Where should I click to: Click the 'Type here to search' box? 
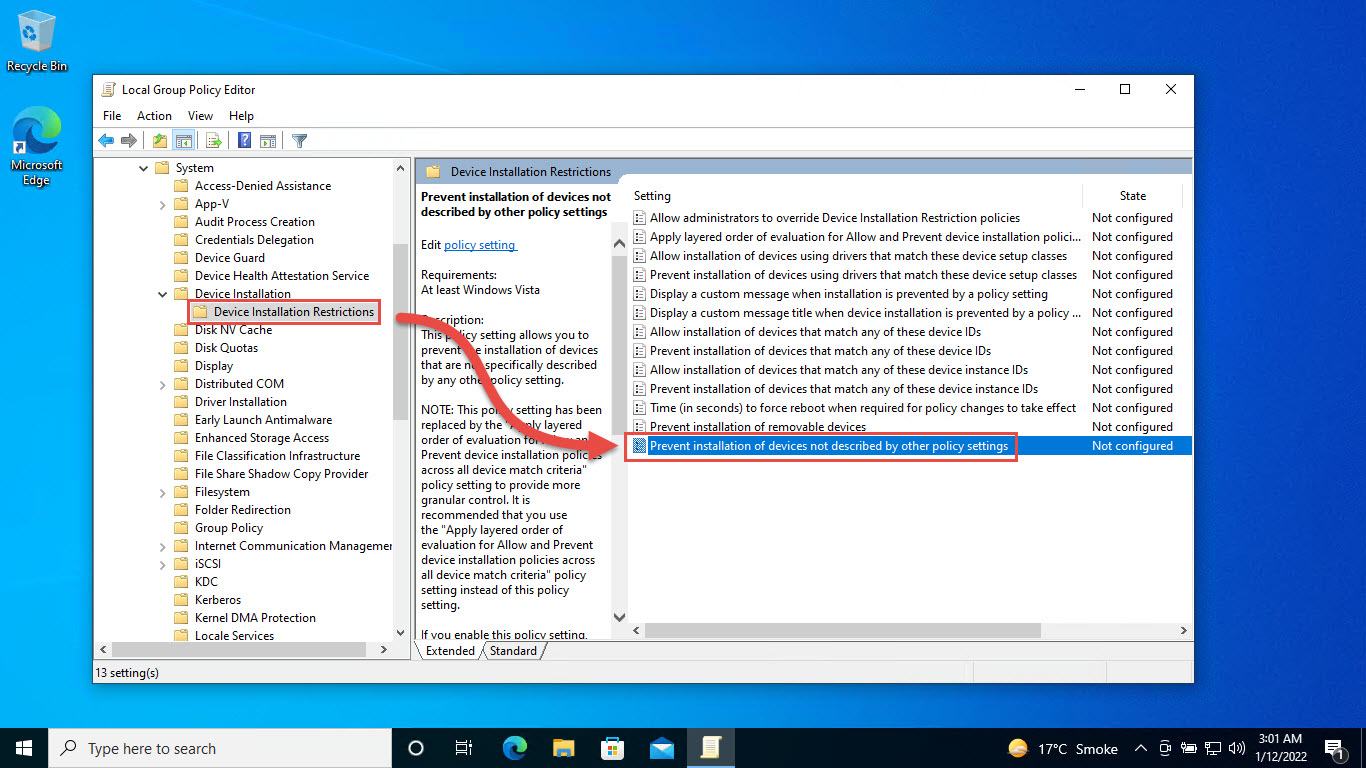pos(220,748)
